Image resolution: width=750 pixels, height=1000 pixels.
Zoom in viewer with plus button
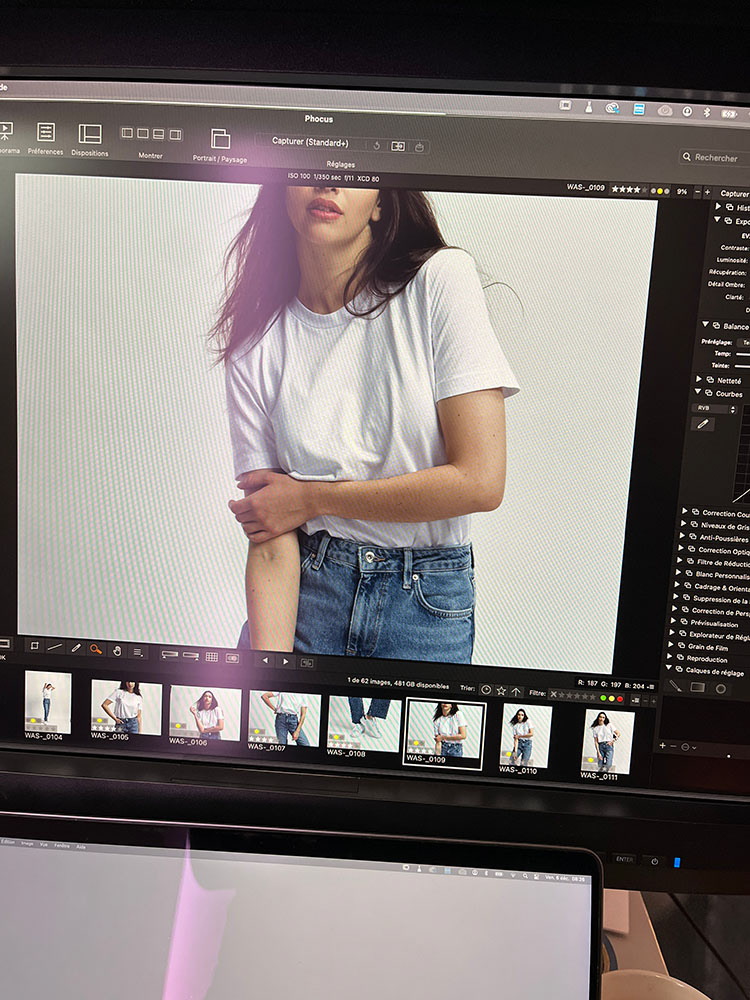point(707,192)
